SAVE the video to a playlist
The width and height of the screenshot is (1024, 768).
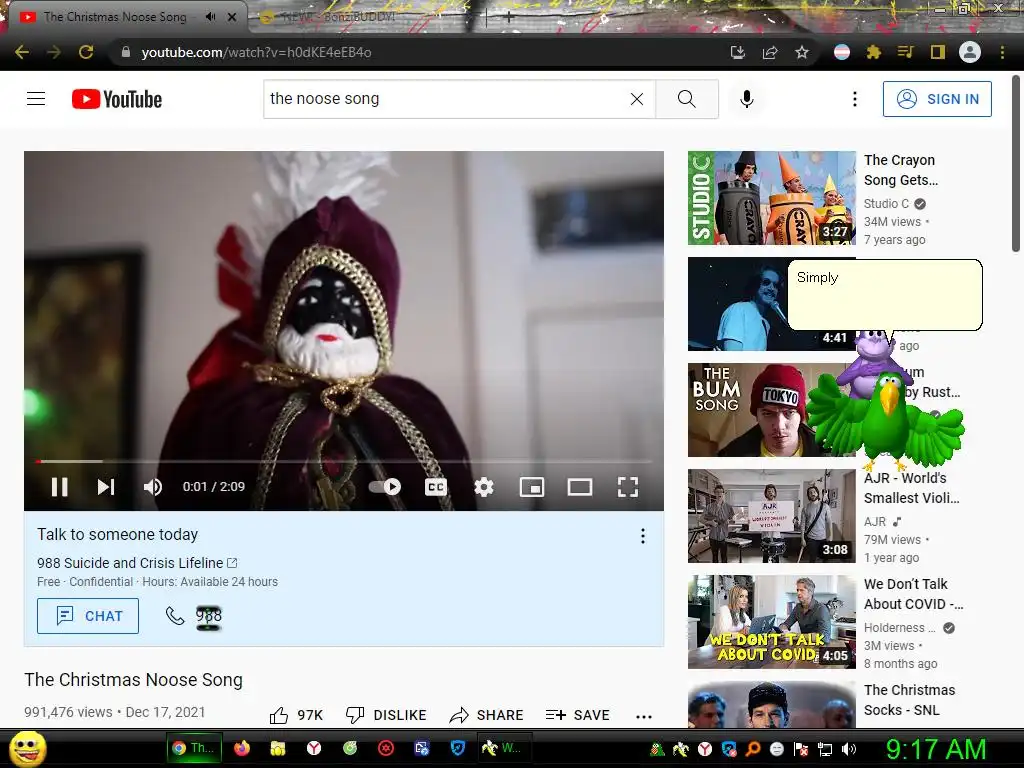pos(577,715)
